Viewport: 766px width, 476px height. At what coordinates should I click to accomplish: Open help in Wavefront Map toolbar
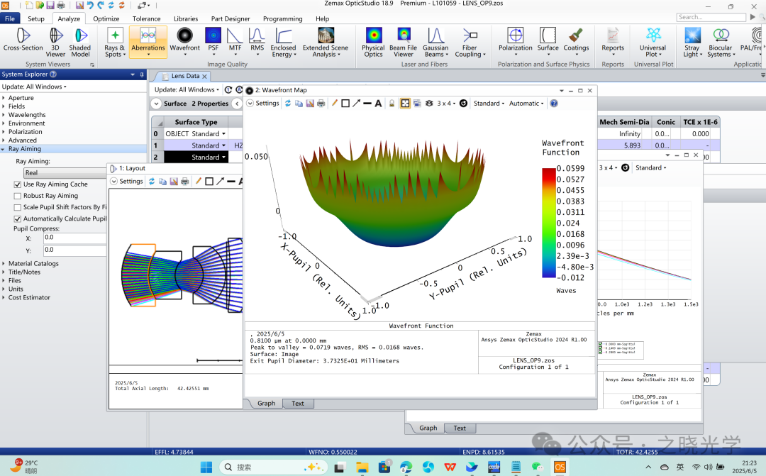tap(553, 103)
